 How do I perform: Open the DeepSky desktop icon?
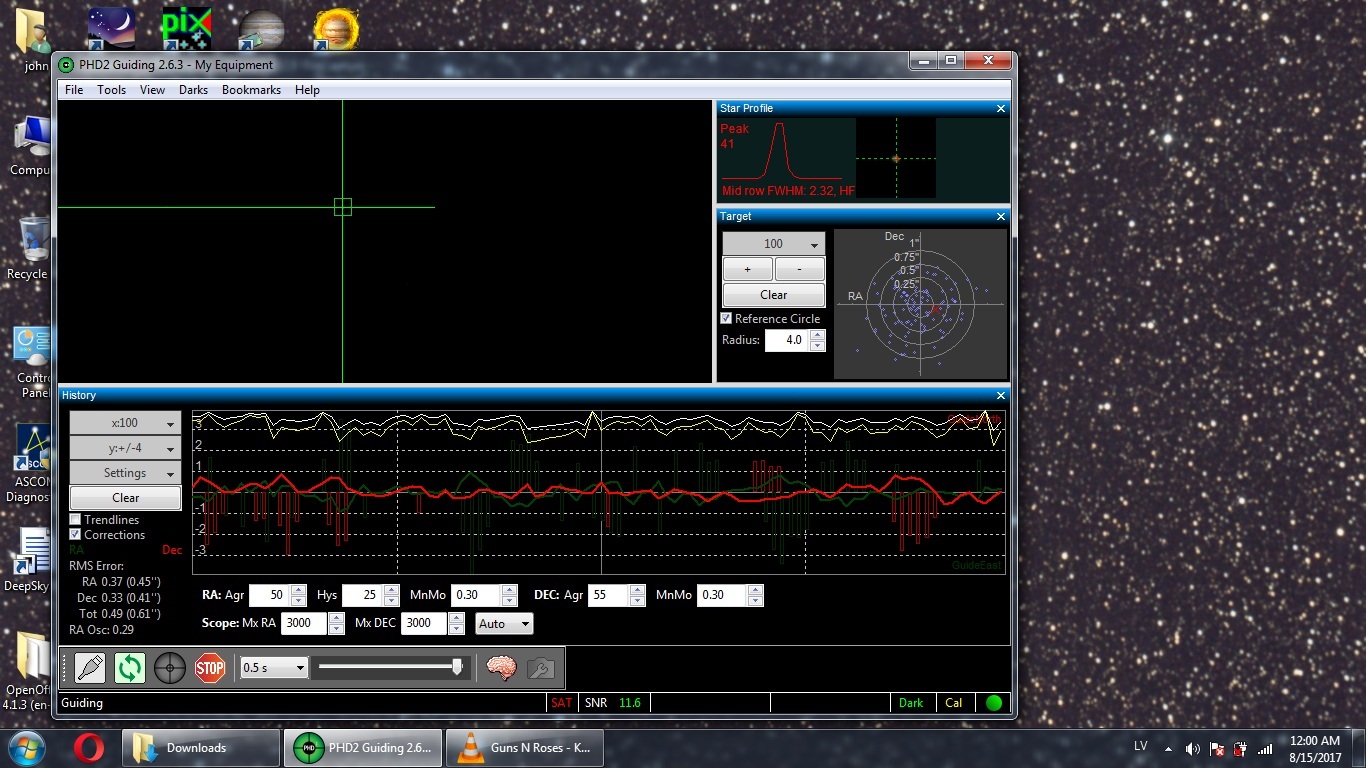[32, 560]
